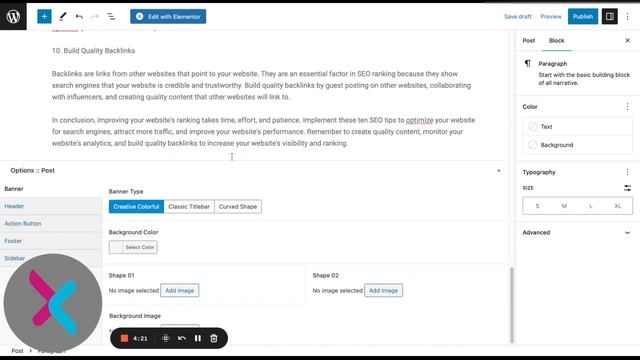Image resolution: width=640 pixels, height=360 pixels.
Task: Restart recording with rewind icon
Action: [182, 338]
